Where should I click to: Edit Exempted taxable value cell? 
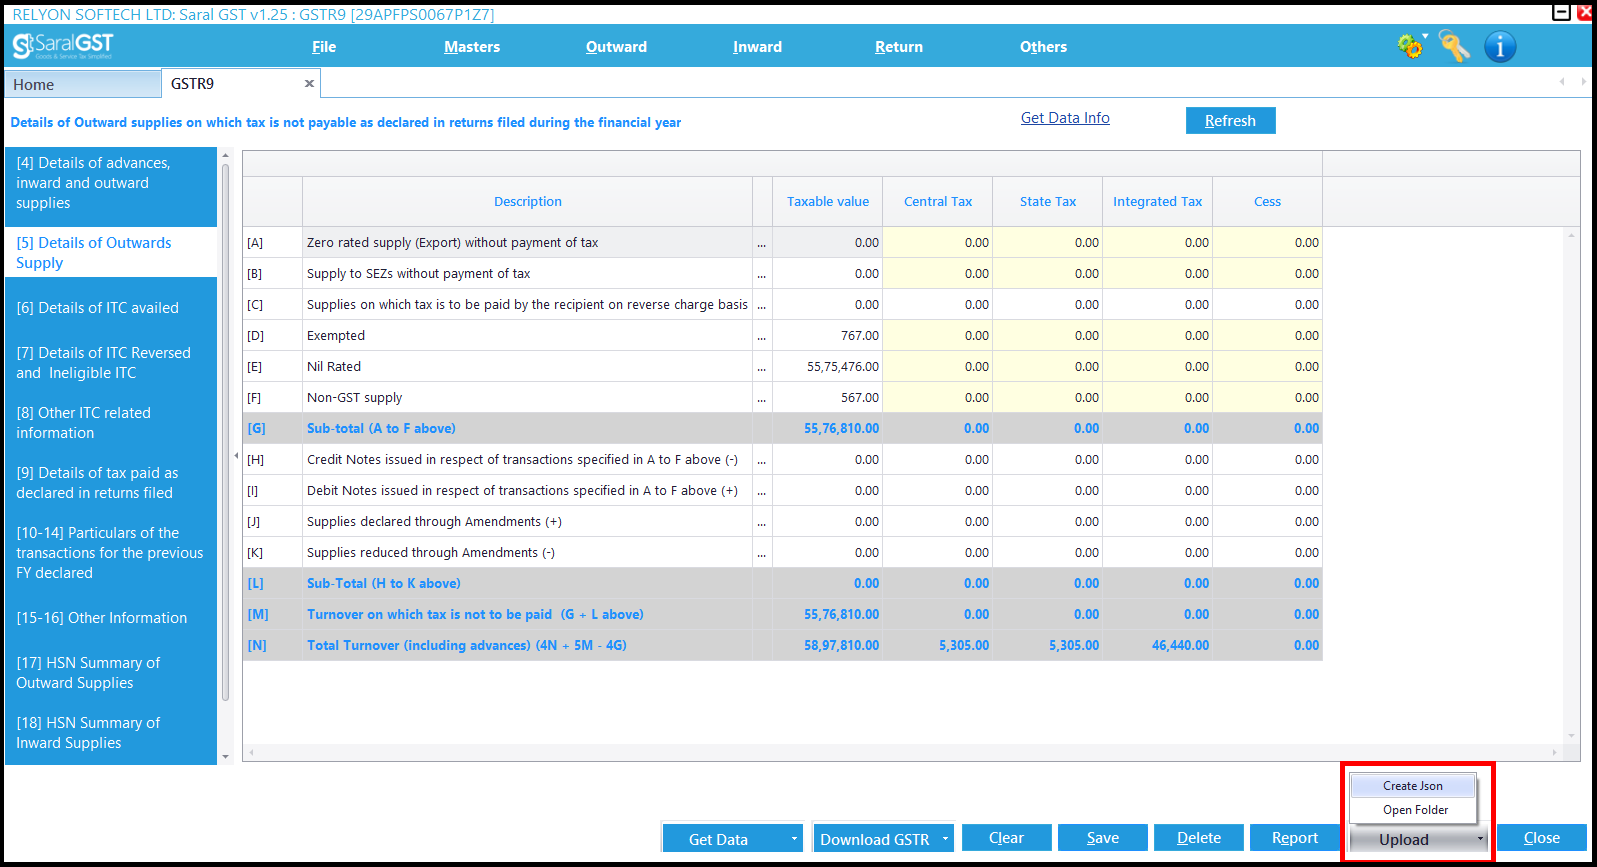[x=827, y=336]
